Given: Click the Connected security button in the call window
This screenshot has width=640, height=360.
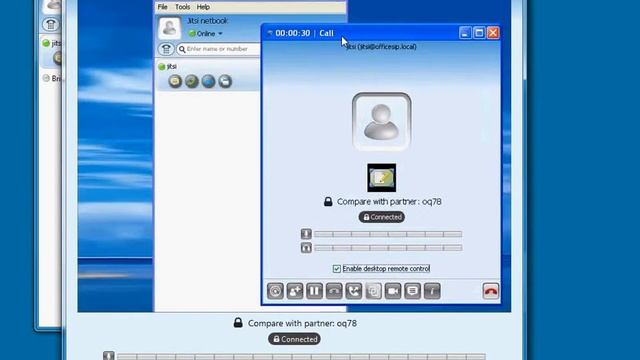Looking at the screenshot, I should click(x=382, y=217).
